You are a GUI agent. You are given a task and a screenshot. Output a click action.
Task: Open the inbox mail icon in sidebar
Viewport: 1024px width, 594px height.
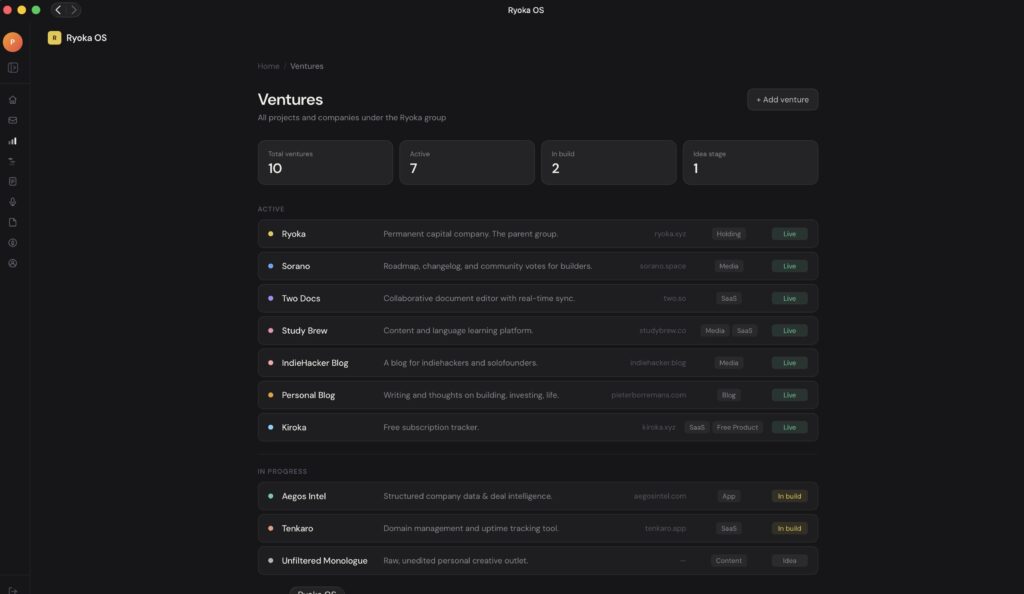[x=12, y=120]
